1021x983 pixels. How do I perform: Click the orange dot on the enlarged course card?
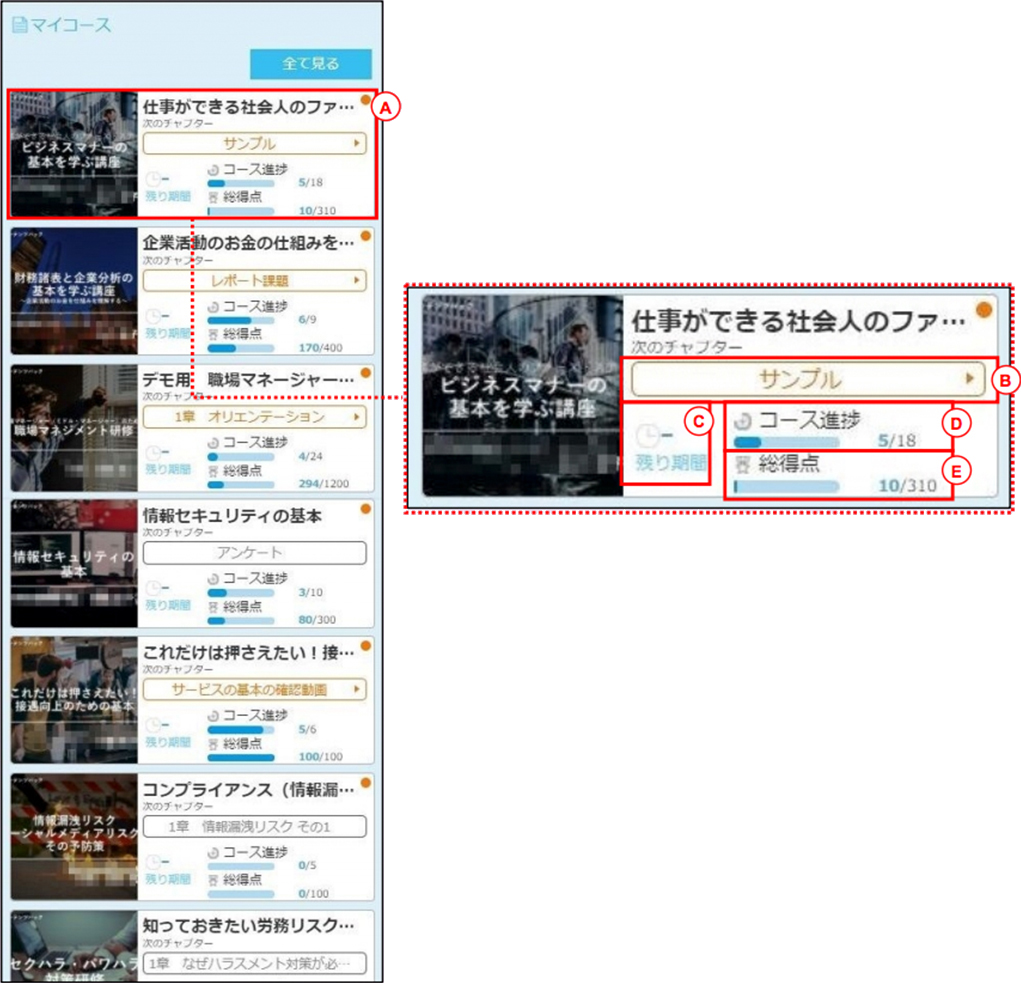[x=984, y=310]
